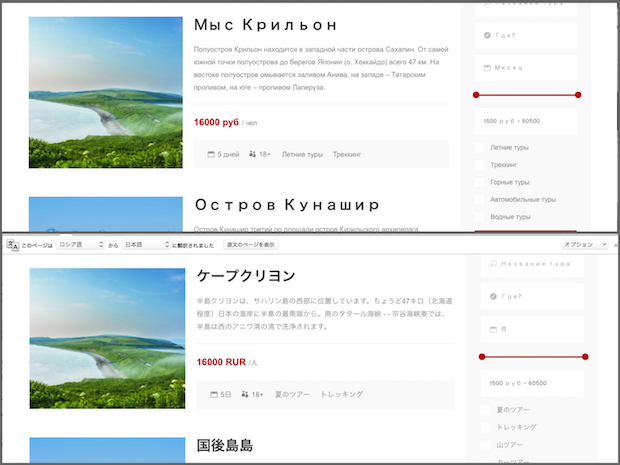Click the compass icon beside Где? in upper sidebar
This screenshot has height=465, width=620.
coord(487,36)
